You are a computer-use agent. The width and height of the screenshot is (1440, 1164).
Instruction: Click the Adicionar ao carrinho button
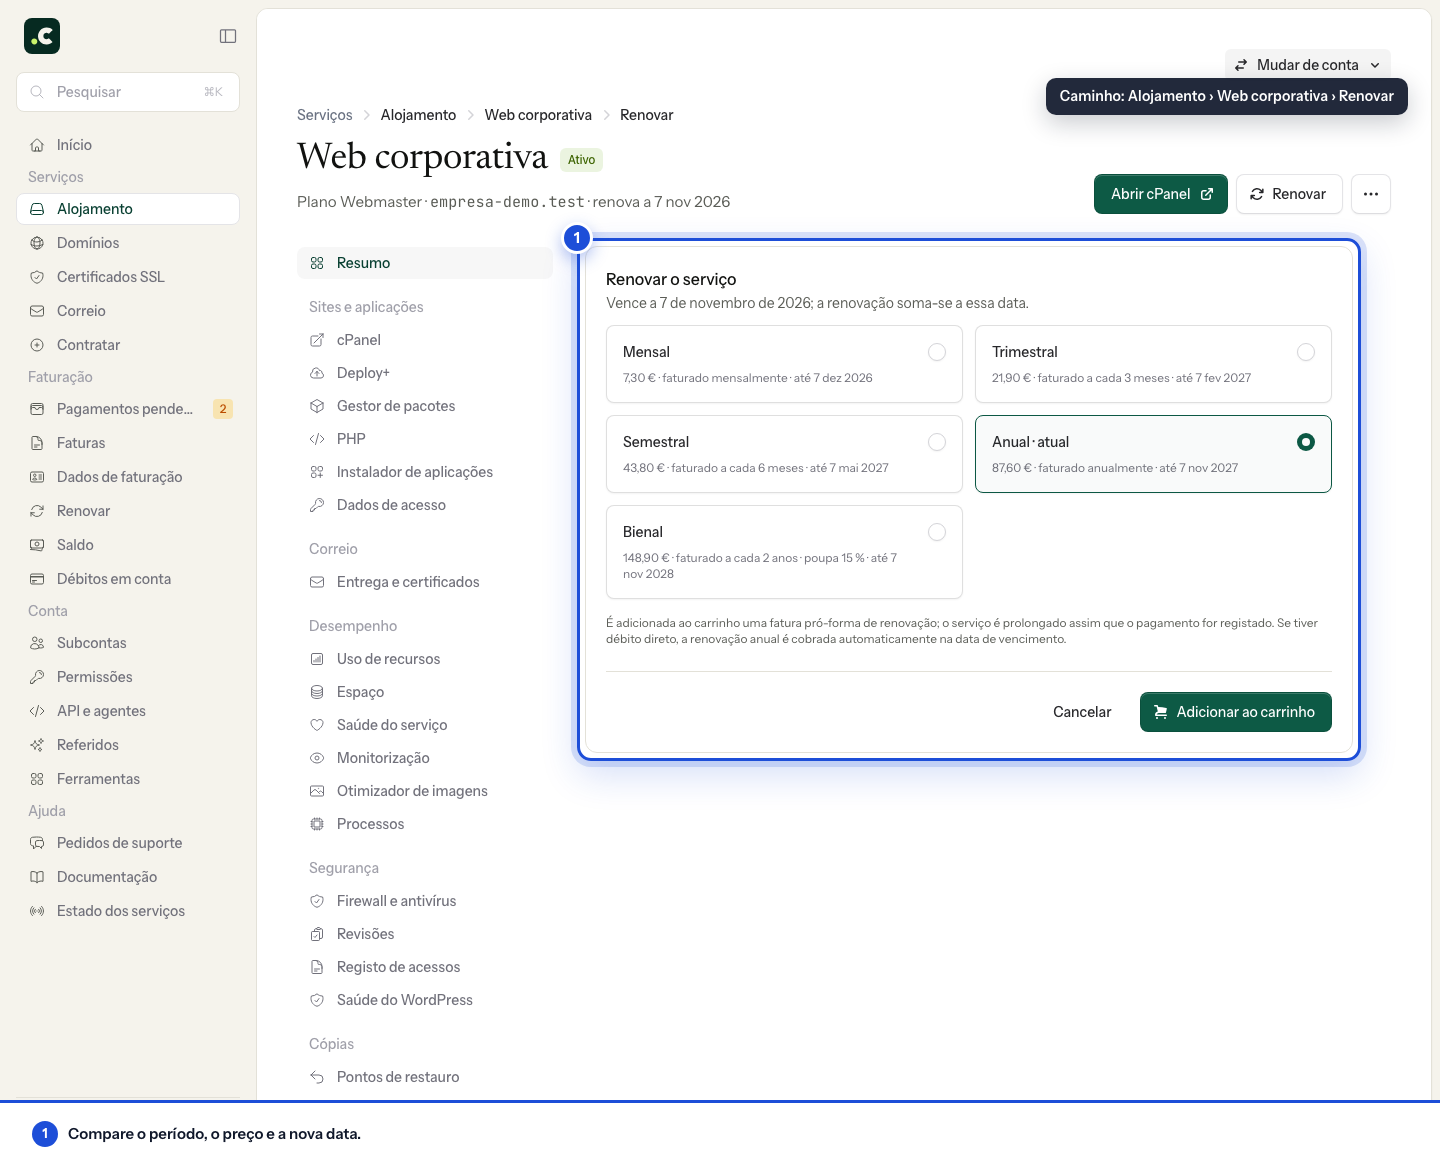tap(1236, 712)
